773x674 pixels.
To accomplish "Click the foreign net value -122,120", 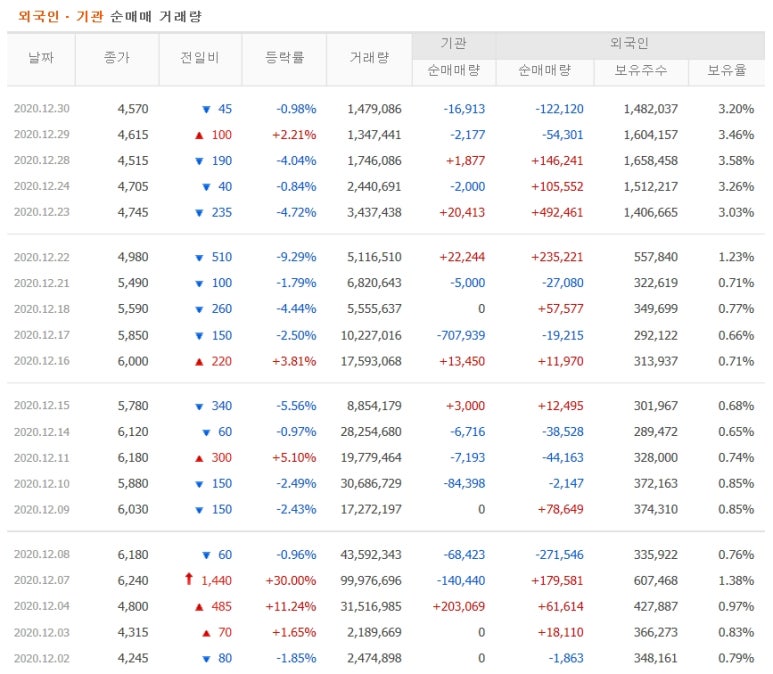I will pos(560,109).
